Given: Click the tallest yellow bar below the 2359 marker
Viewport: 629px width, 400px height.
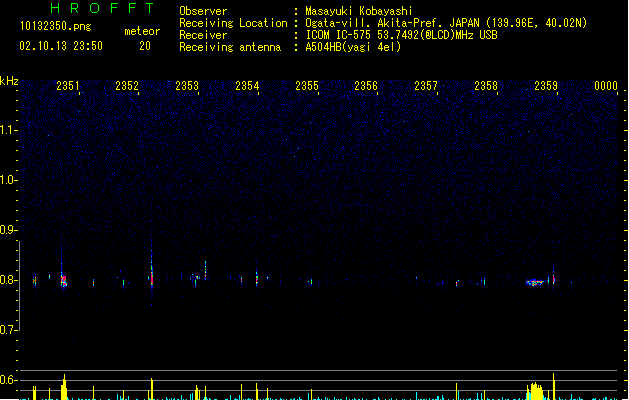Looking at the screenshot, I should 554,386.
